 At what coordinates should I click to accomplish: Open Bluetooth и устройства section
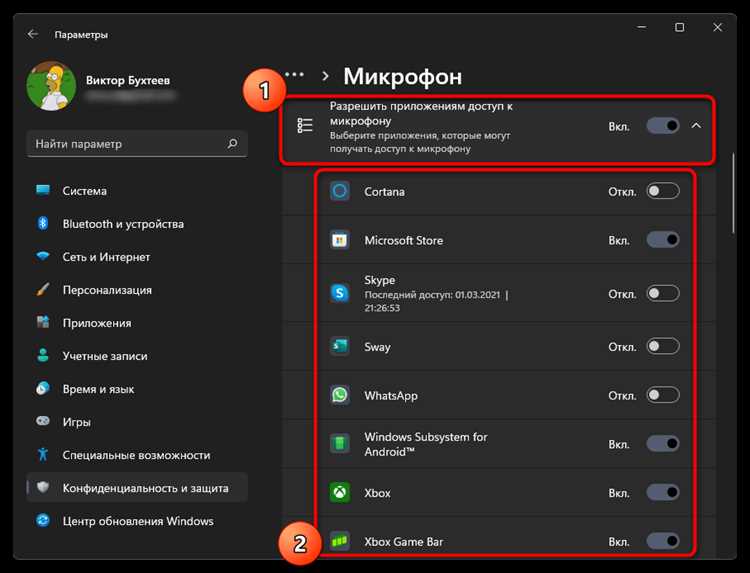(x=137, y=224)
